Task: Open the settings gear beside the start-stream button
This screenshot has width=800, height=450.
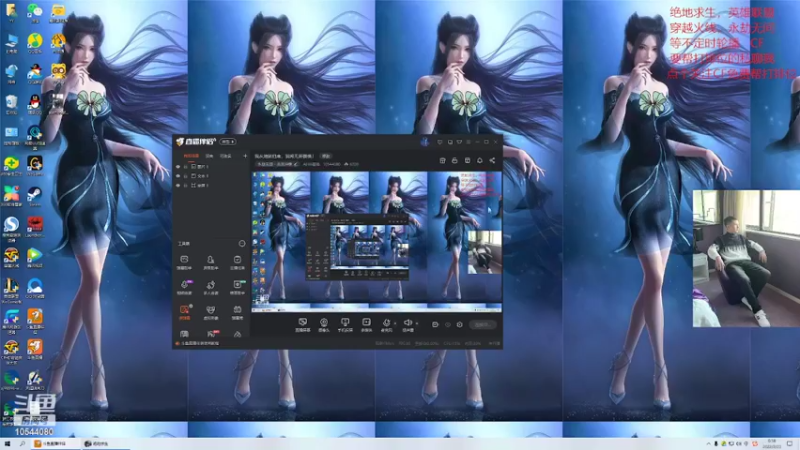Action: 460,324
